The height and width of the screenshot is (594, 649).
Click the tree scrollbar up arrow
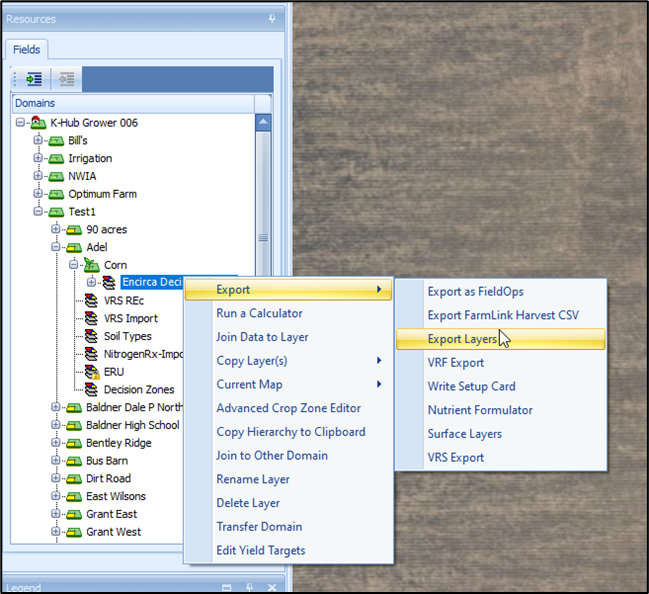[263, 122]
